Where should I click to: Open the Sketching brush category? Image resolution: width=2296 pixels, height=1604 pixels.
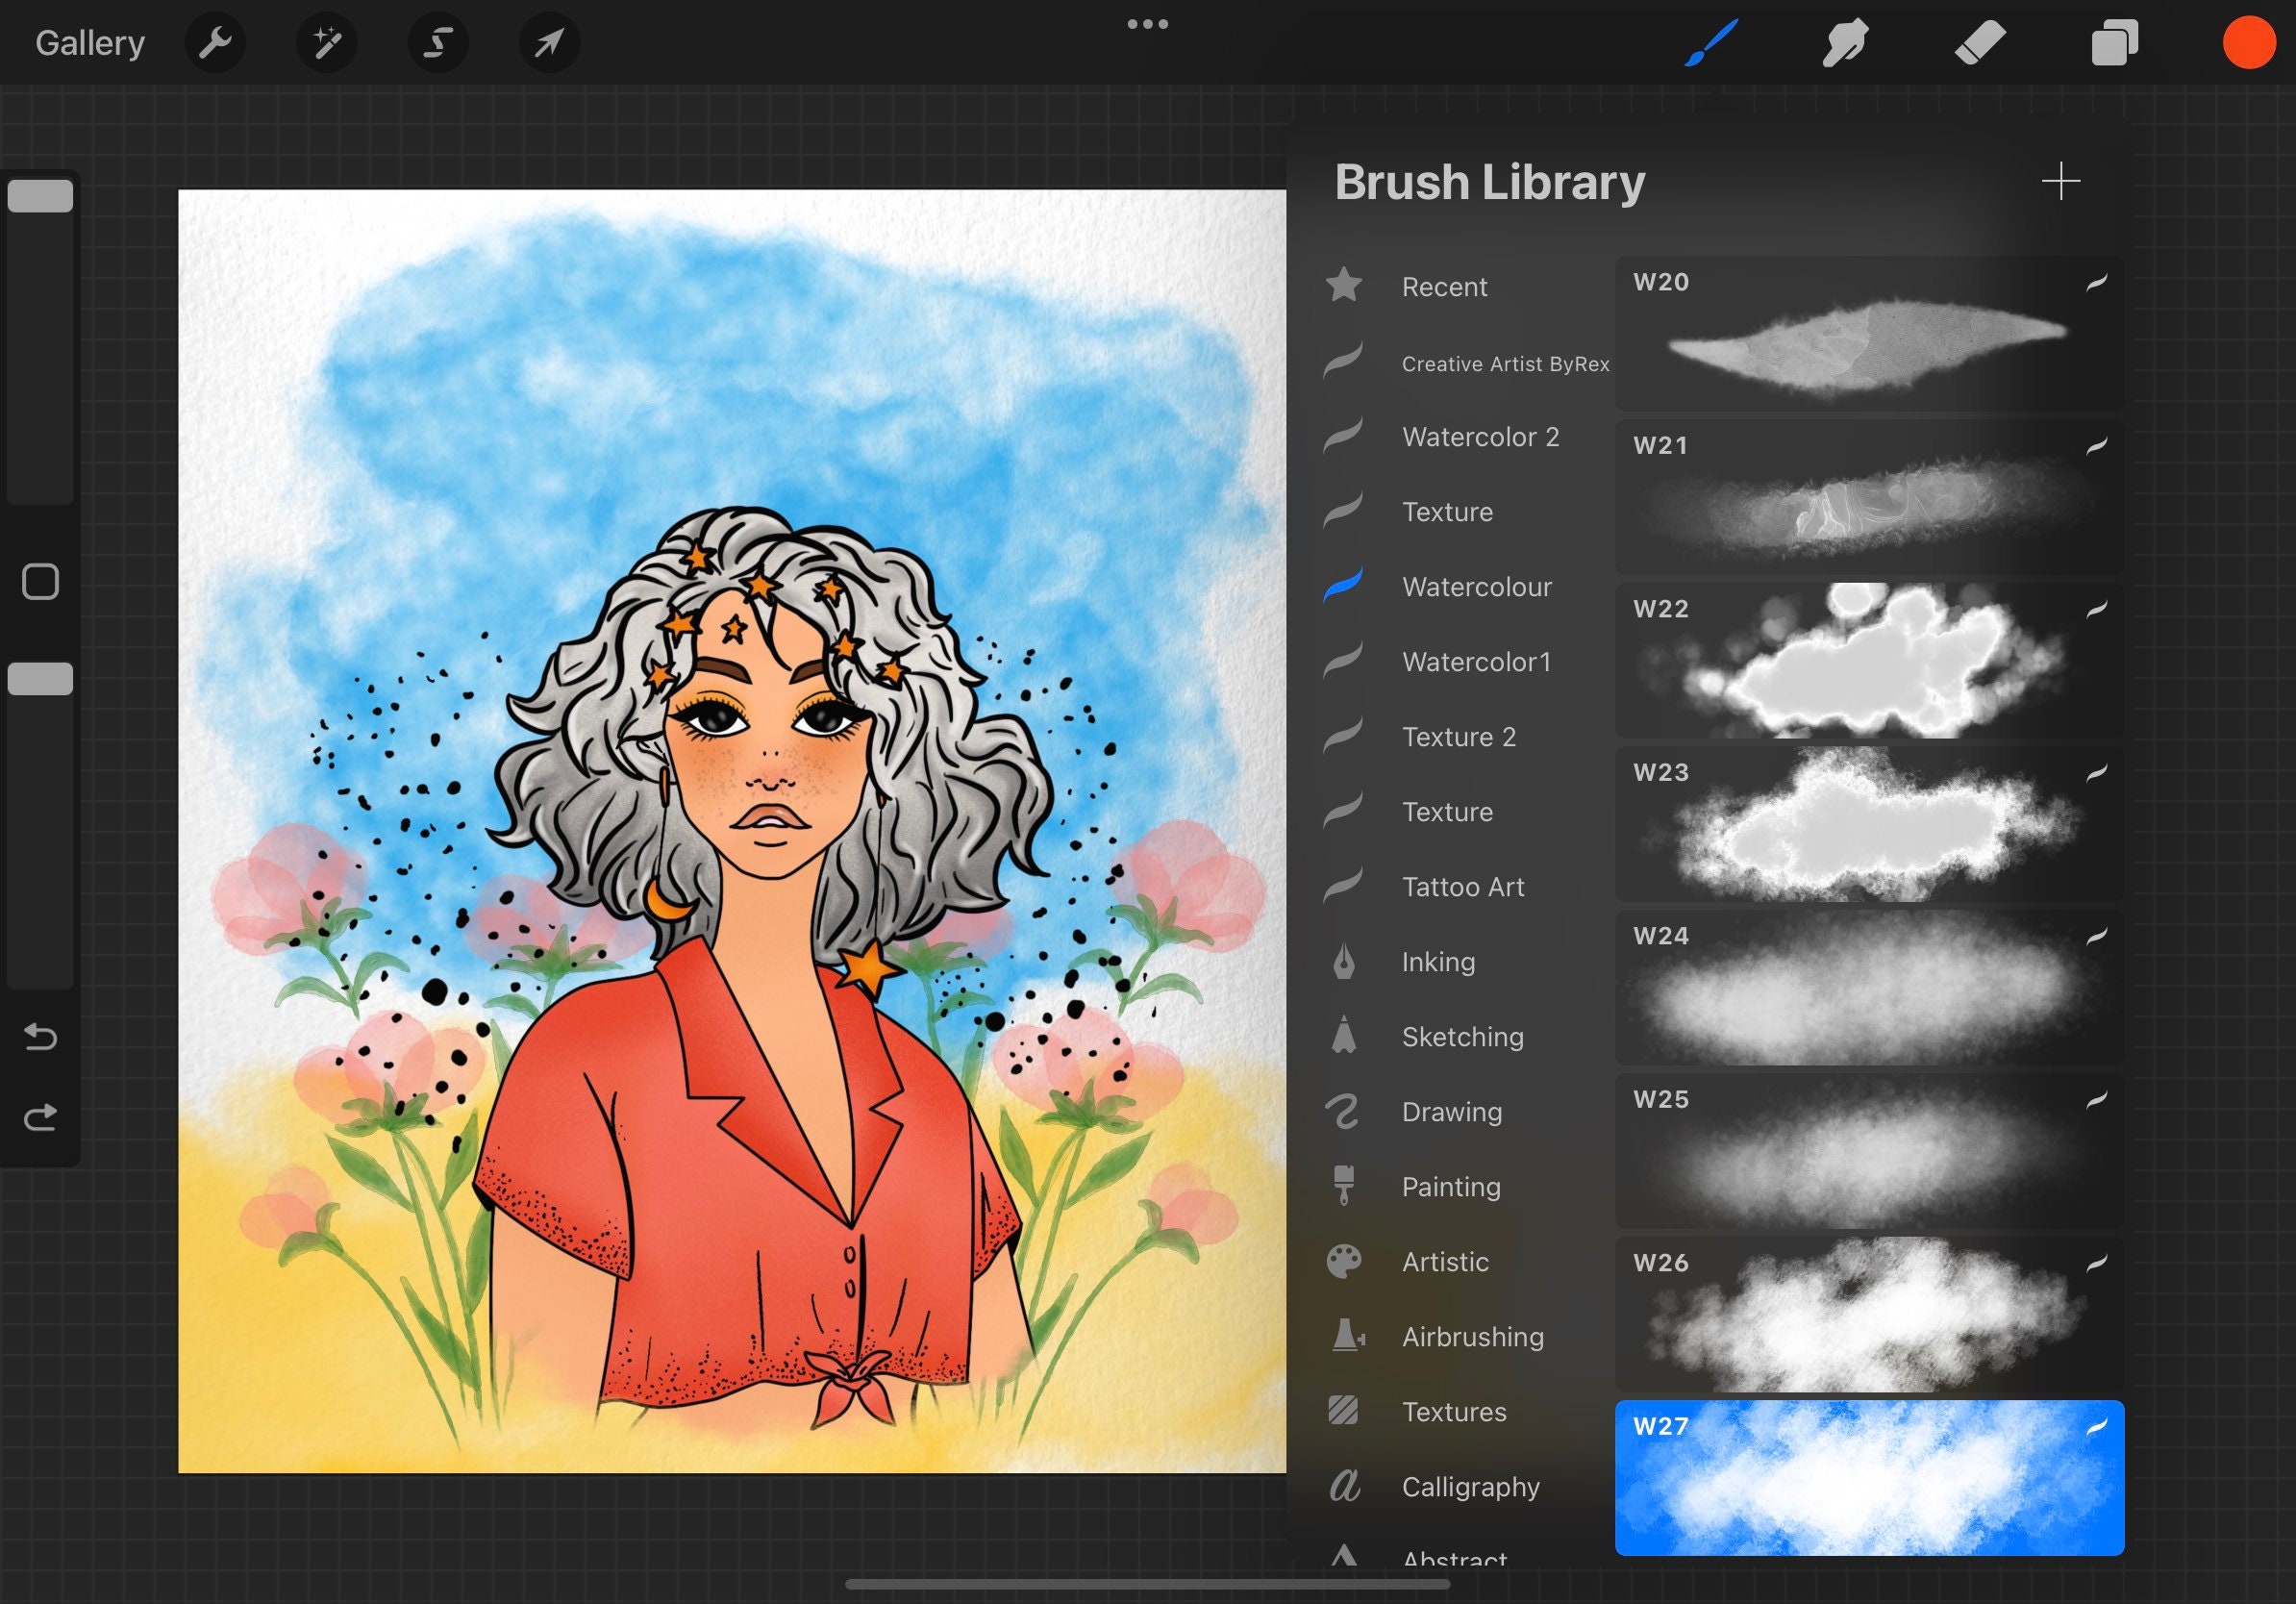[x=1462, y=1037]
